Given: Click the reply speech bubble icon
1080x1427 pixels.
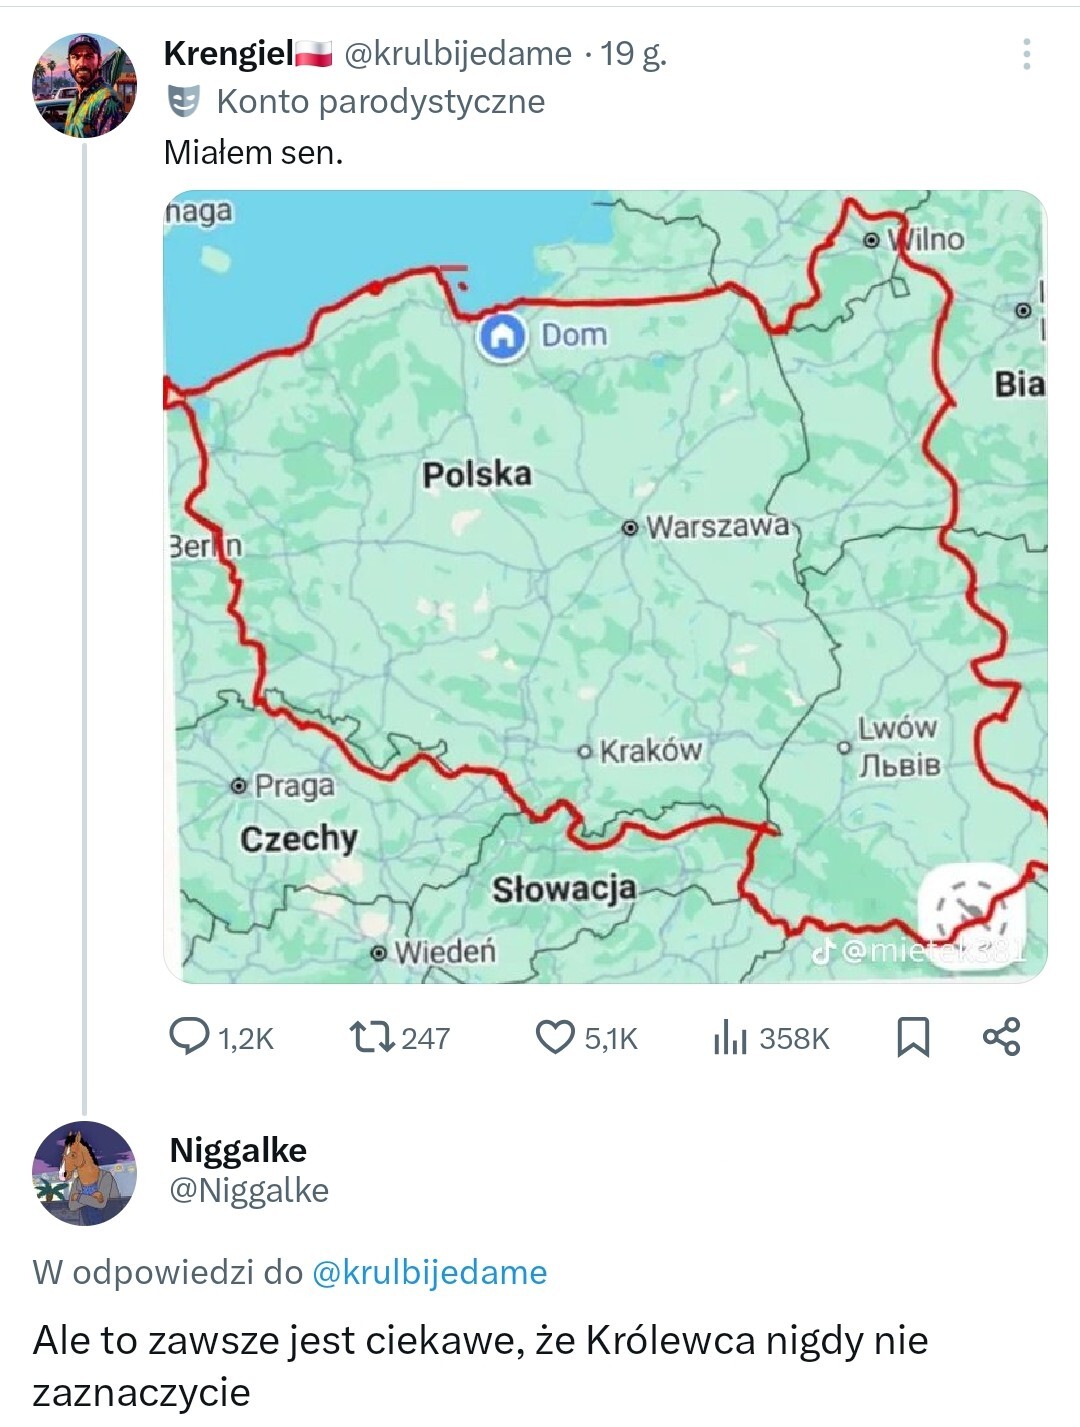Looking at the screenshot, I should pos(189,1037).
